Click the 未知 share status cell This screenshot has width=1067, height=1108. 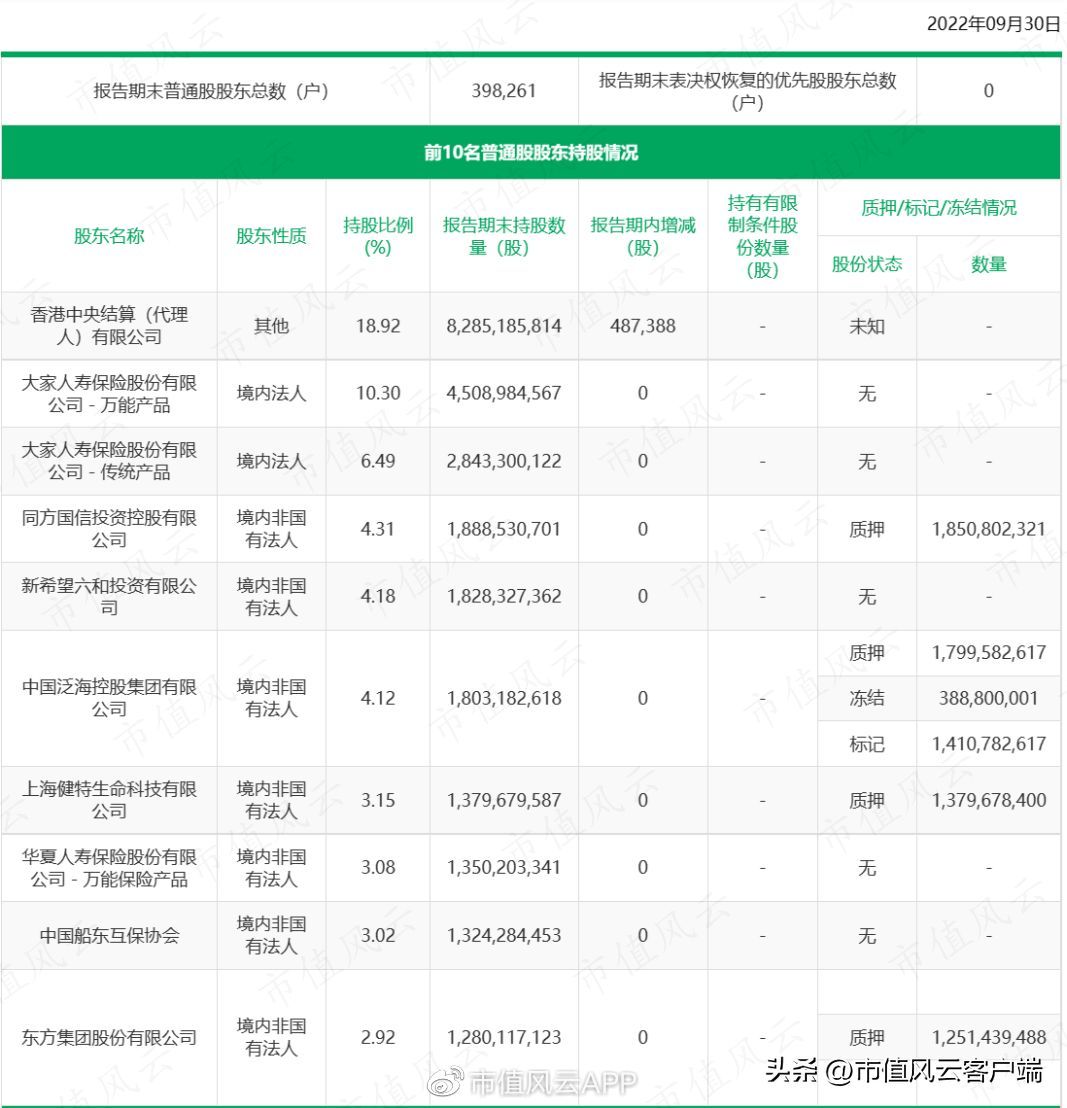tap(866, 326)
